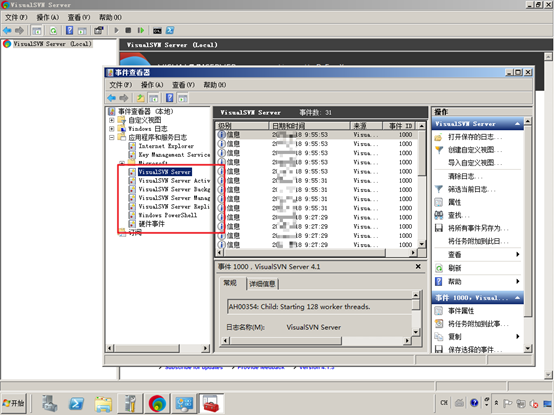Open 查看 menu in Event Viewer
The width and height of the screenshot is (554, 415).
[x=183, y=85]
